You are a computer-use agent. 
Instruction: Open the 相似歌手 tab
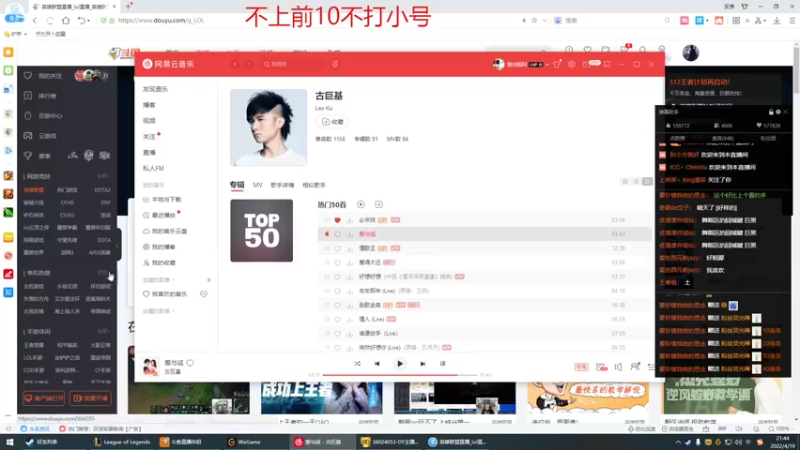314,185
